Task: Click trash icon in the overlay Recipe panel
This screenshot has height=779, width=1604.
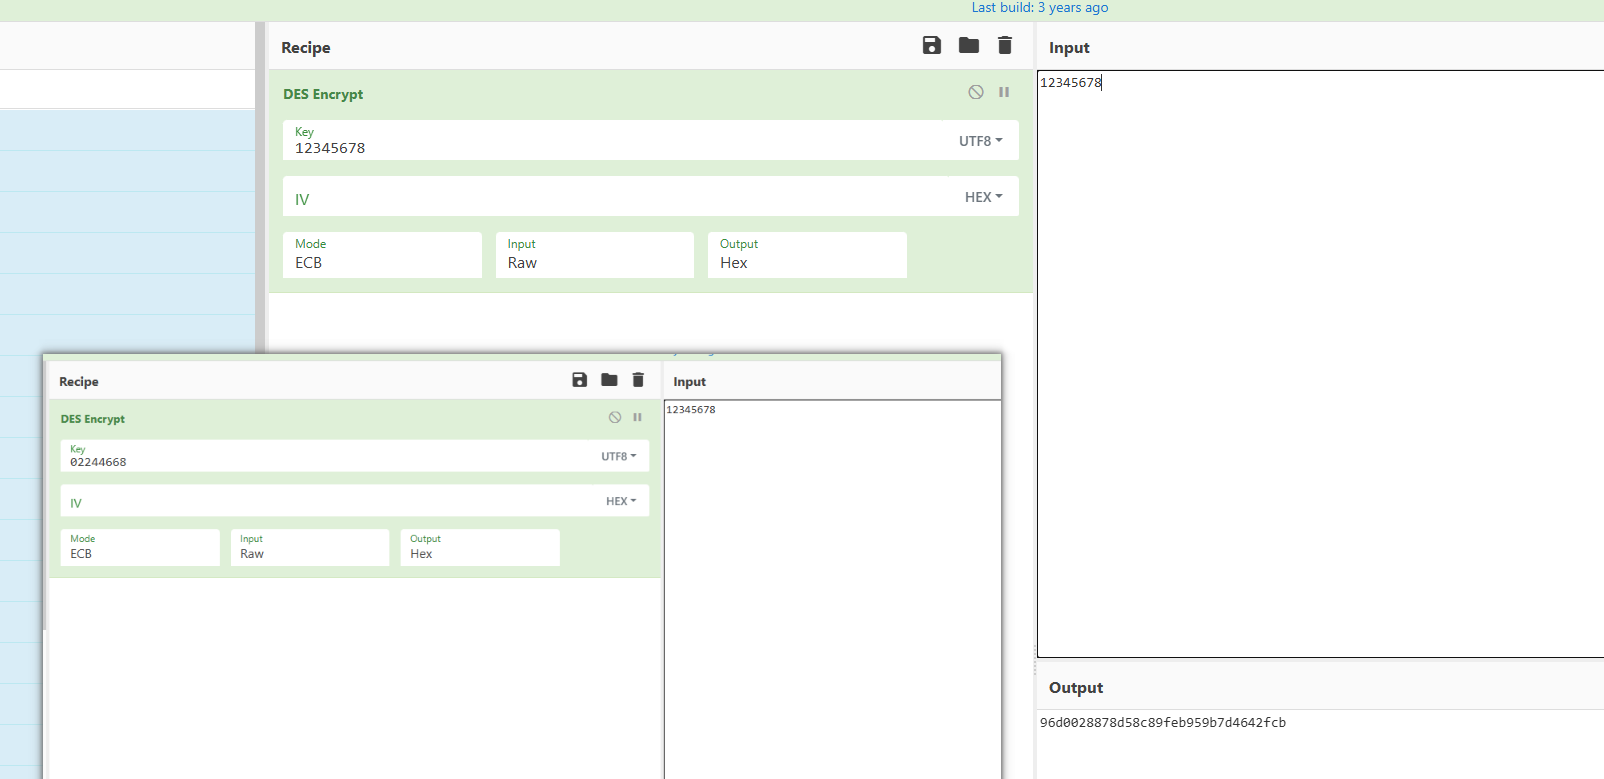Action: pyautogui.click(x=638, y=380)
